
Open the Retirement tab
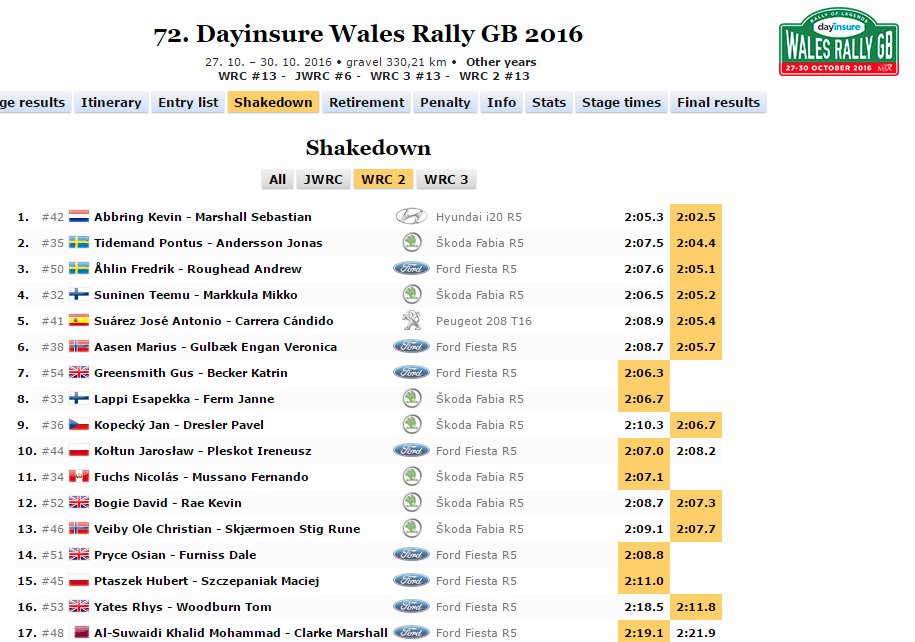[x=366, y=102]
